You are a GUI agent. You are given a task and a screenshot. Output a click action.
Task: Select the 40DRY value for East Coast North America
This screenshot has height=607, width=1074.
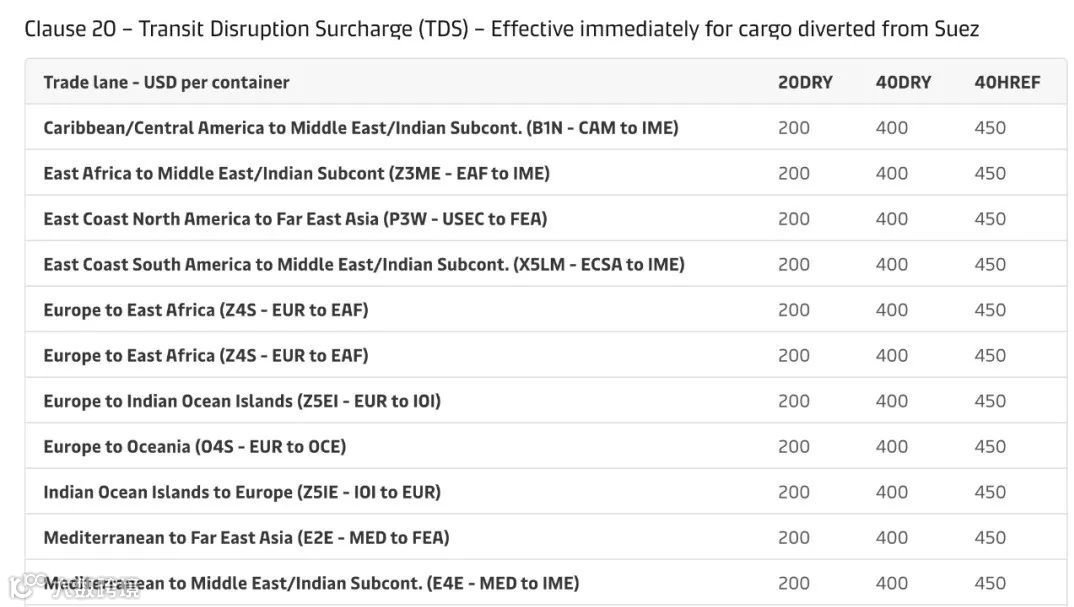click(x=892, y=219)
